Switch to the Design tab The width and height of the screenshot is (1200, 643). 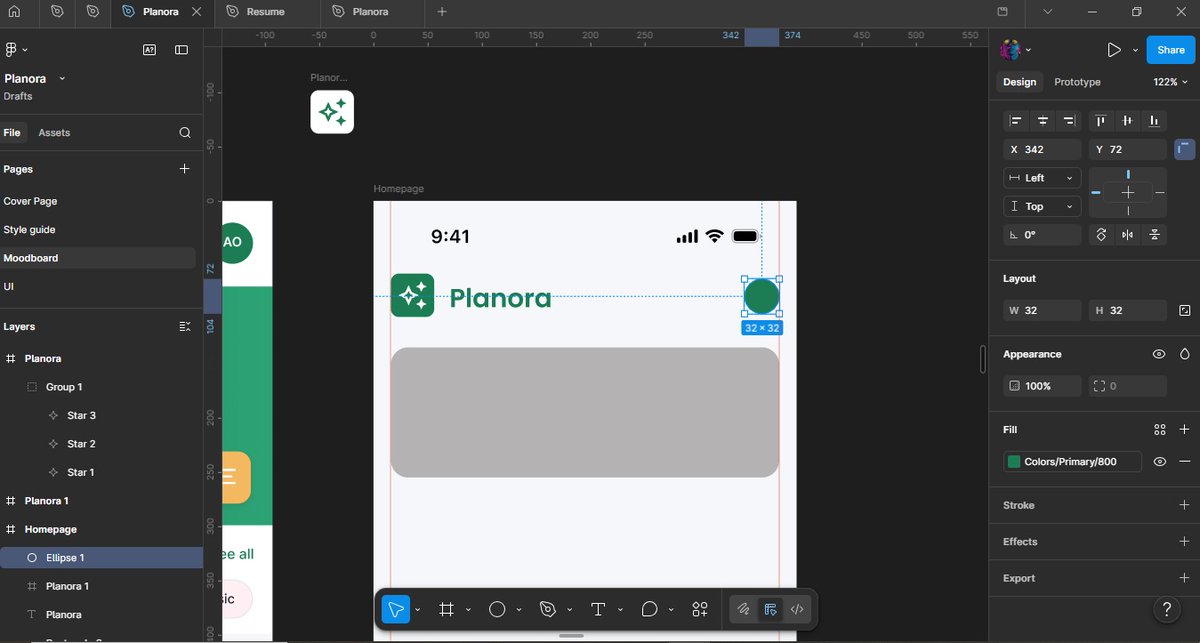pyautogui.click(x=1019, y=82)
